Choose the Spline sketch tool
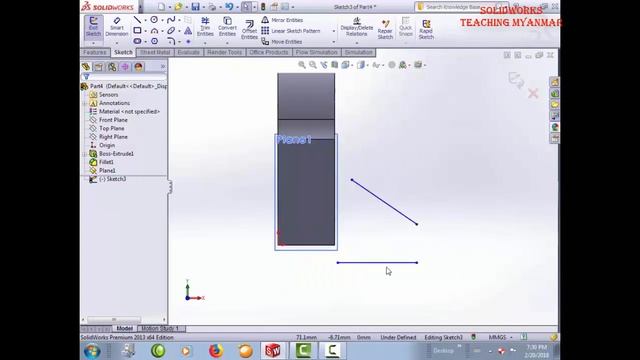640x360 pixels. (x=171, y=20)
